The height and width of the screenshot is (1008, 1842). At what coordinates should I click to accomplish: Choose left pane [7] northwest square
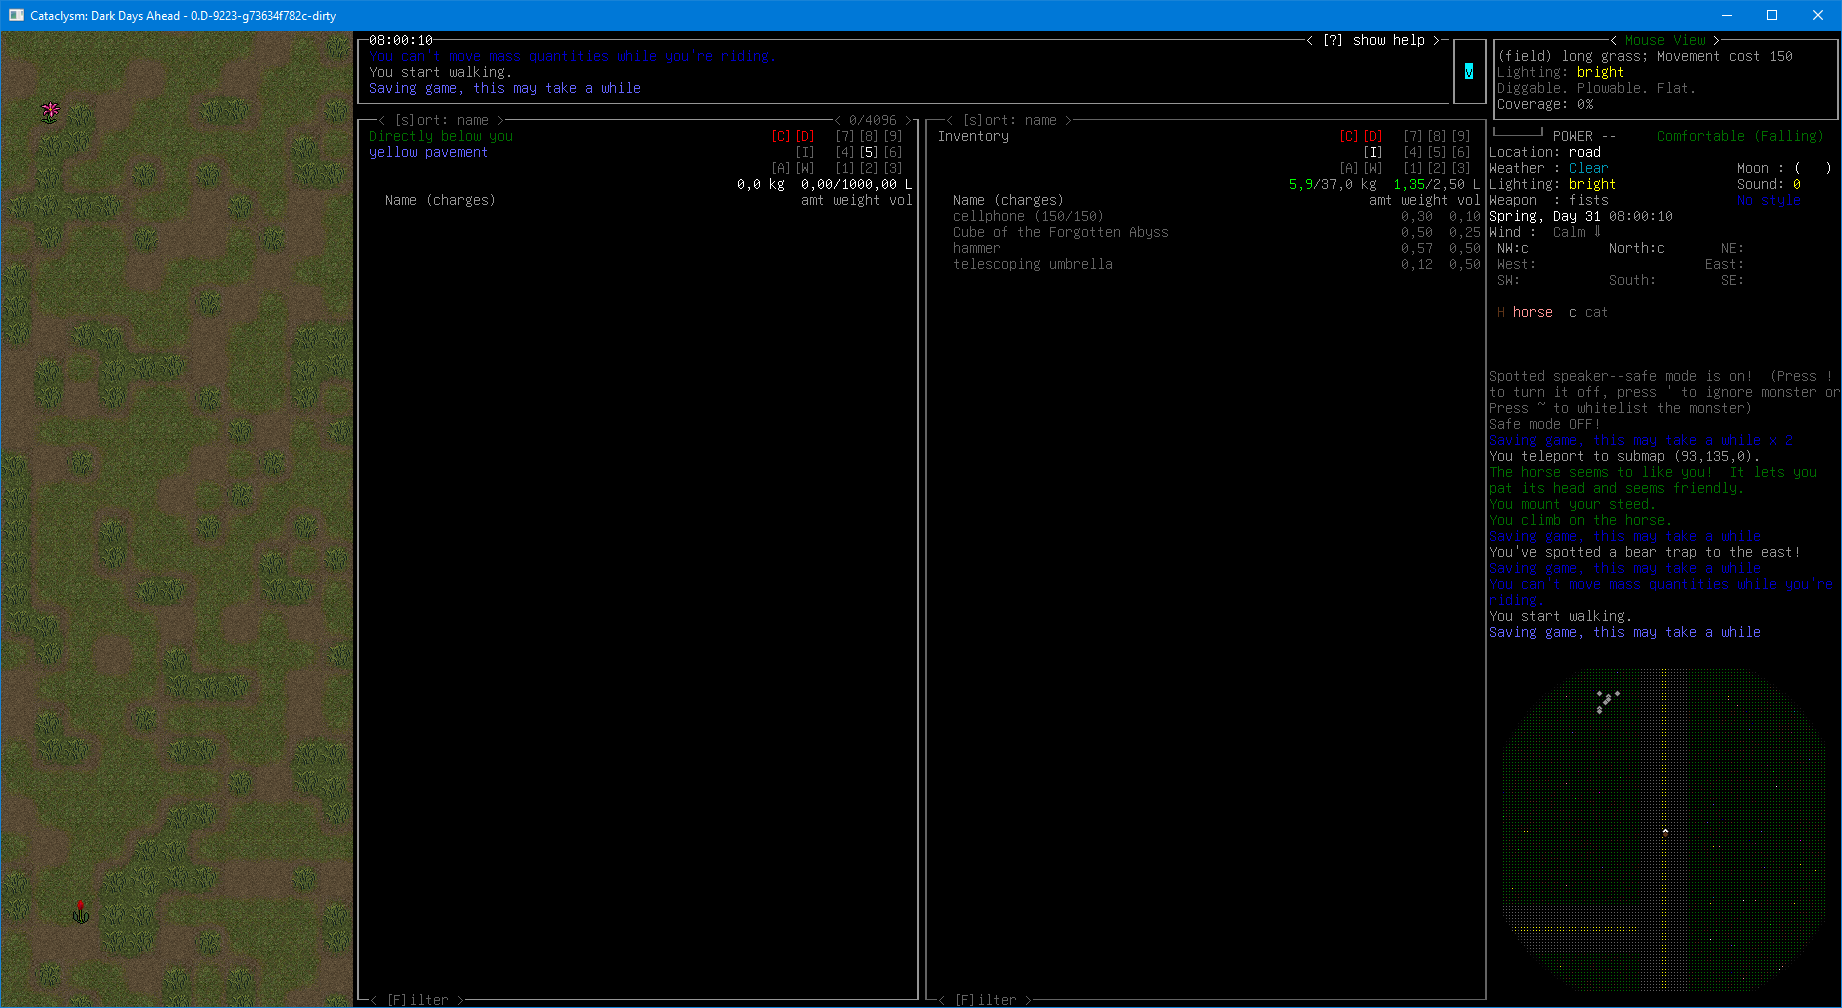tap(845, 136)
